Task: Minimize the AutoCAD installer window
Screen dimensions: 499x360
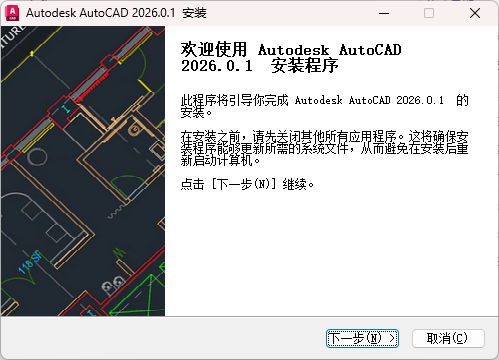Action: tap(384, 13)
